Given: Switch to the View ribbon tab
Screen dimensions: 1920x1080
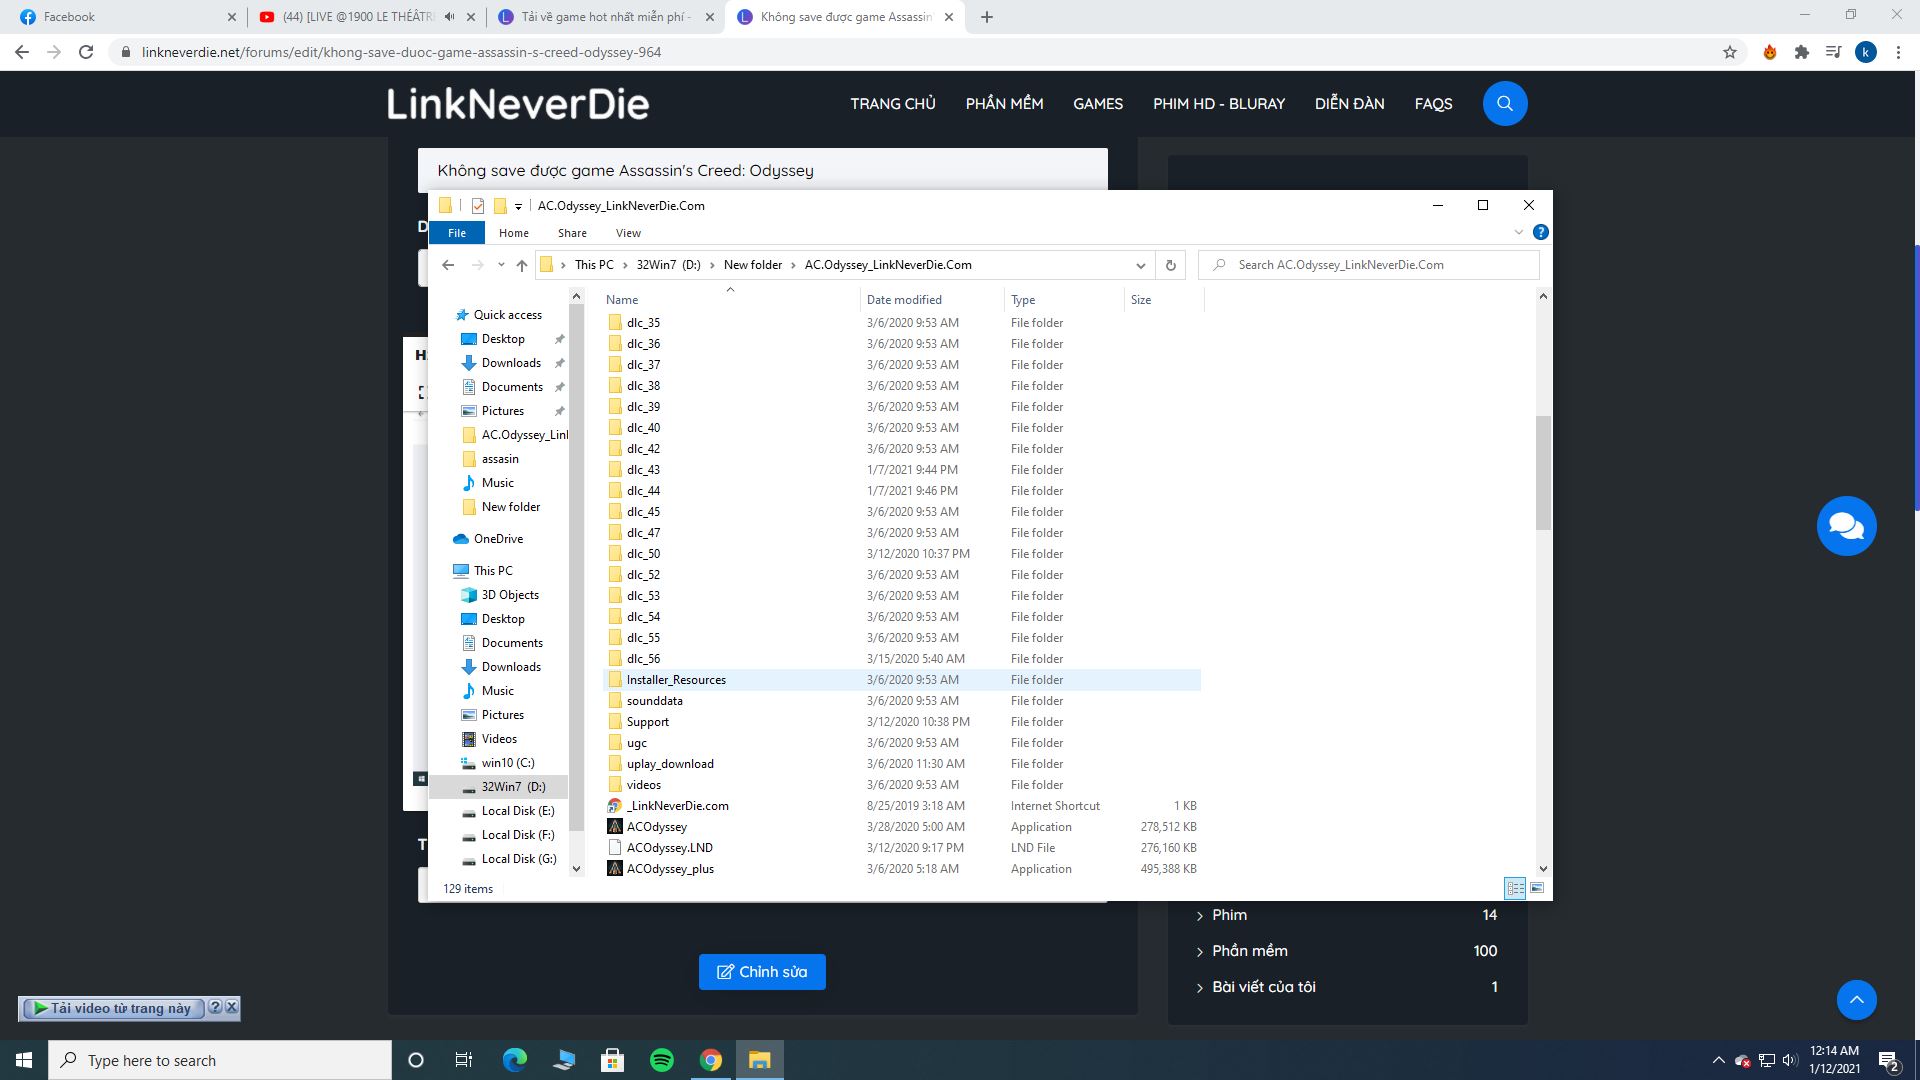Looking at the screenshot, I should (628, 233).
